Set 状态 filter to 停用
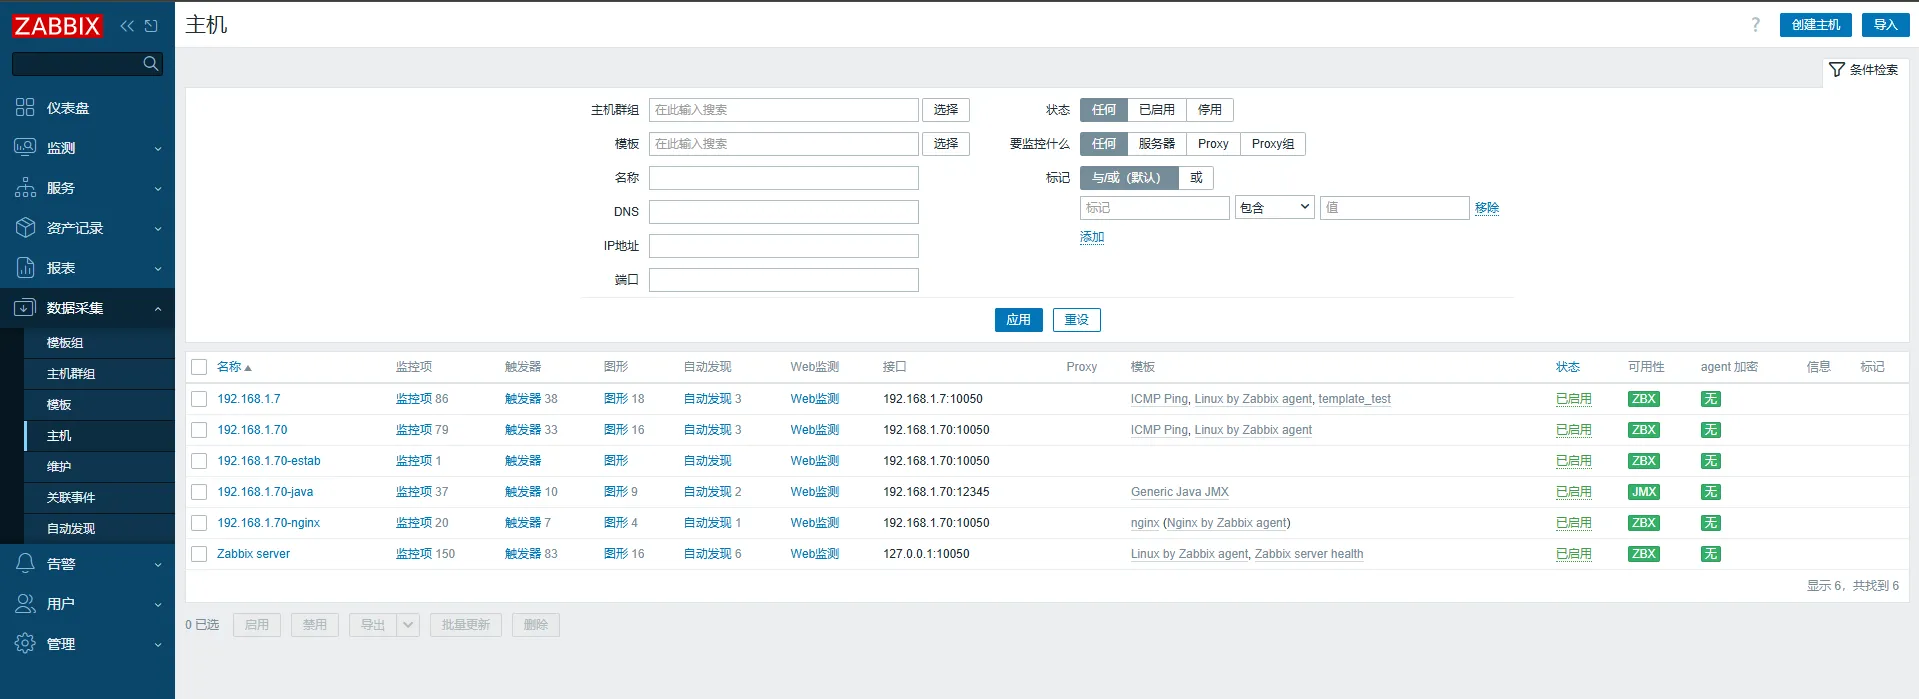The width and height of the screenshot is (1919, 699). coord(1210,110)
